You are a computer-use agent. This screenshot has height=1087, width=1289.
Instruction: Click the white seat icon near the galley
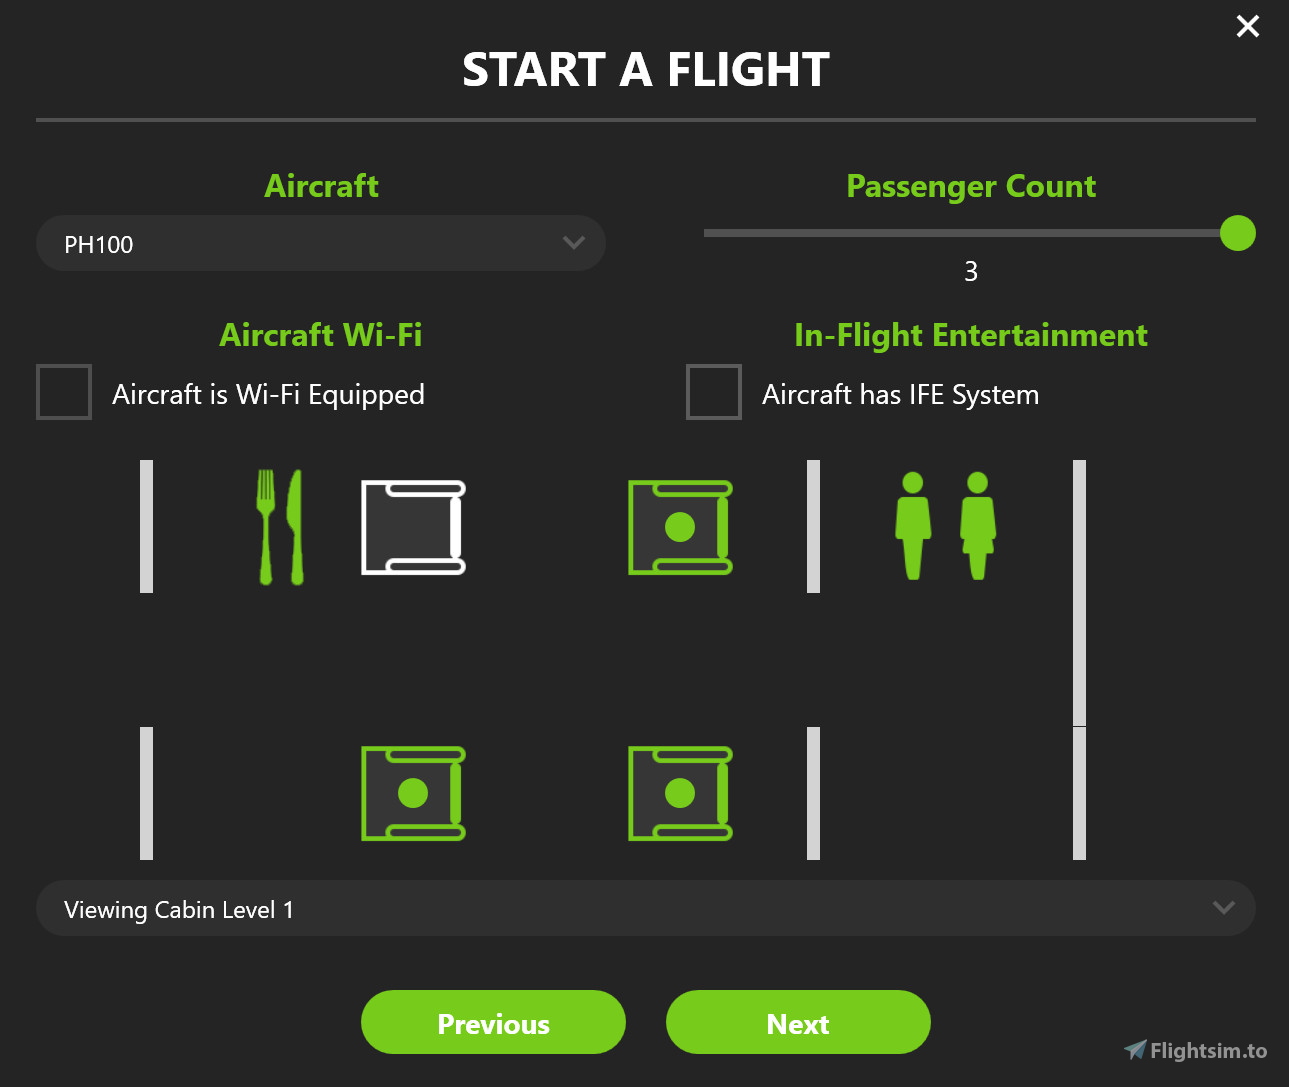412,527
